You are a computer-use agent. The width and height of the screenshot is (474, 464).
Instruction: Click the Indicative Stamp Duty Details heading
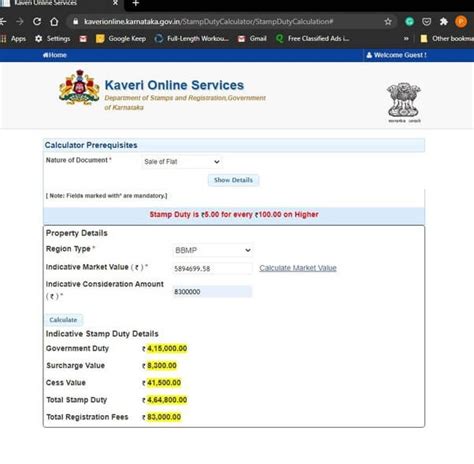(x=102, y=334)
